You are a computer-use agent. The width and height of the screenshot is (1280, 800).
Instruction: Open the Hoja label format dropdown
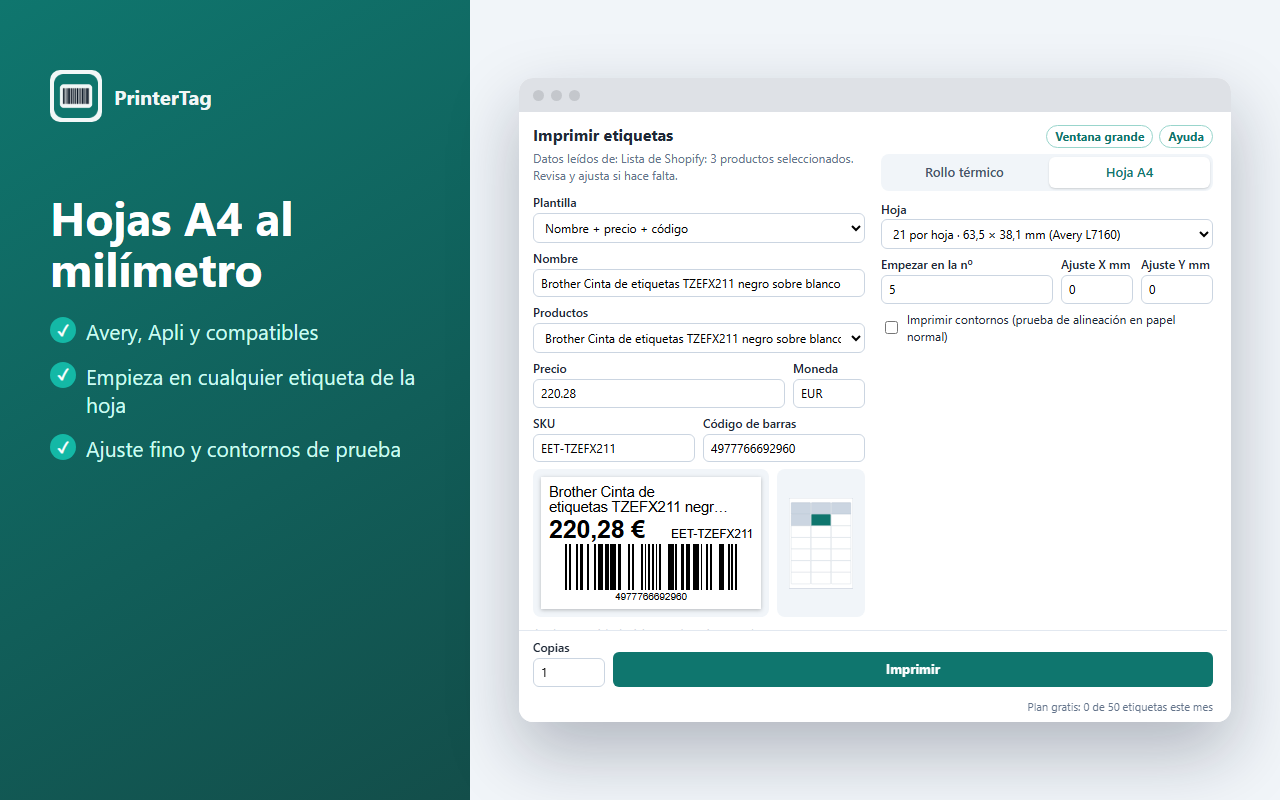[1047, 234]
